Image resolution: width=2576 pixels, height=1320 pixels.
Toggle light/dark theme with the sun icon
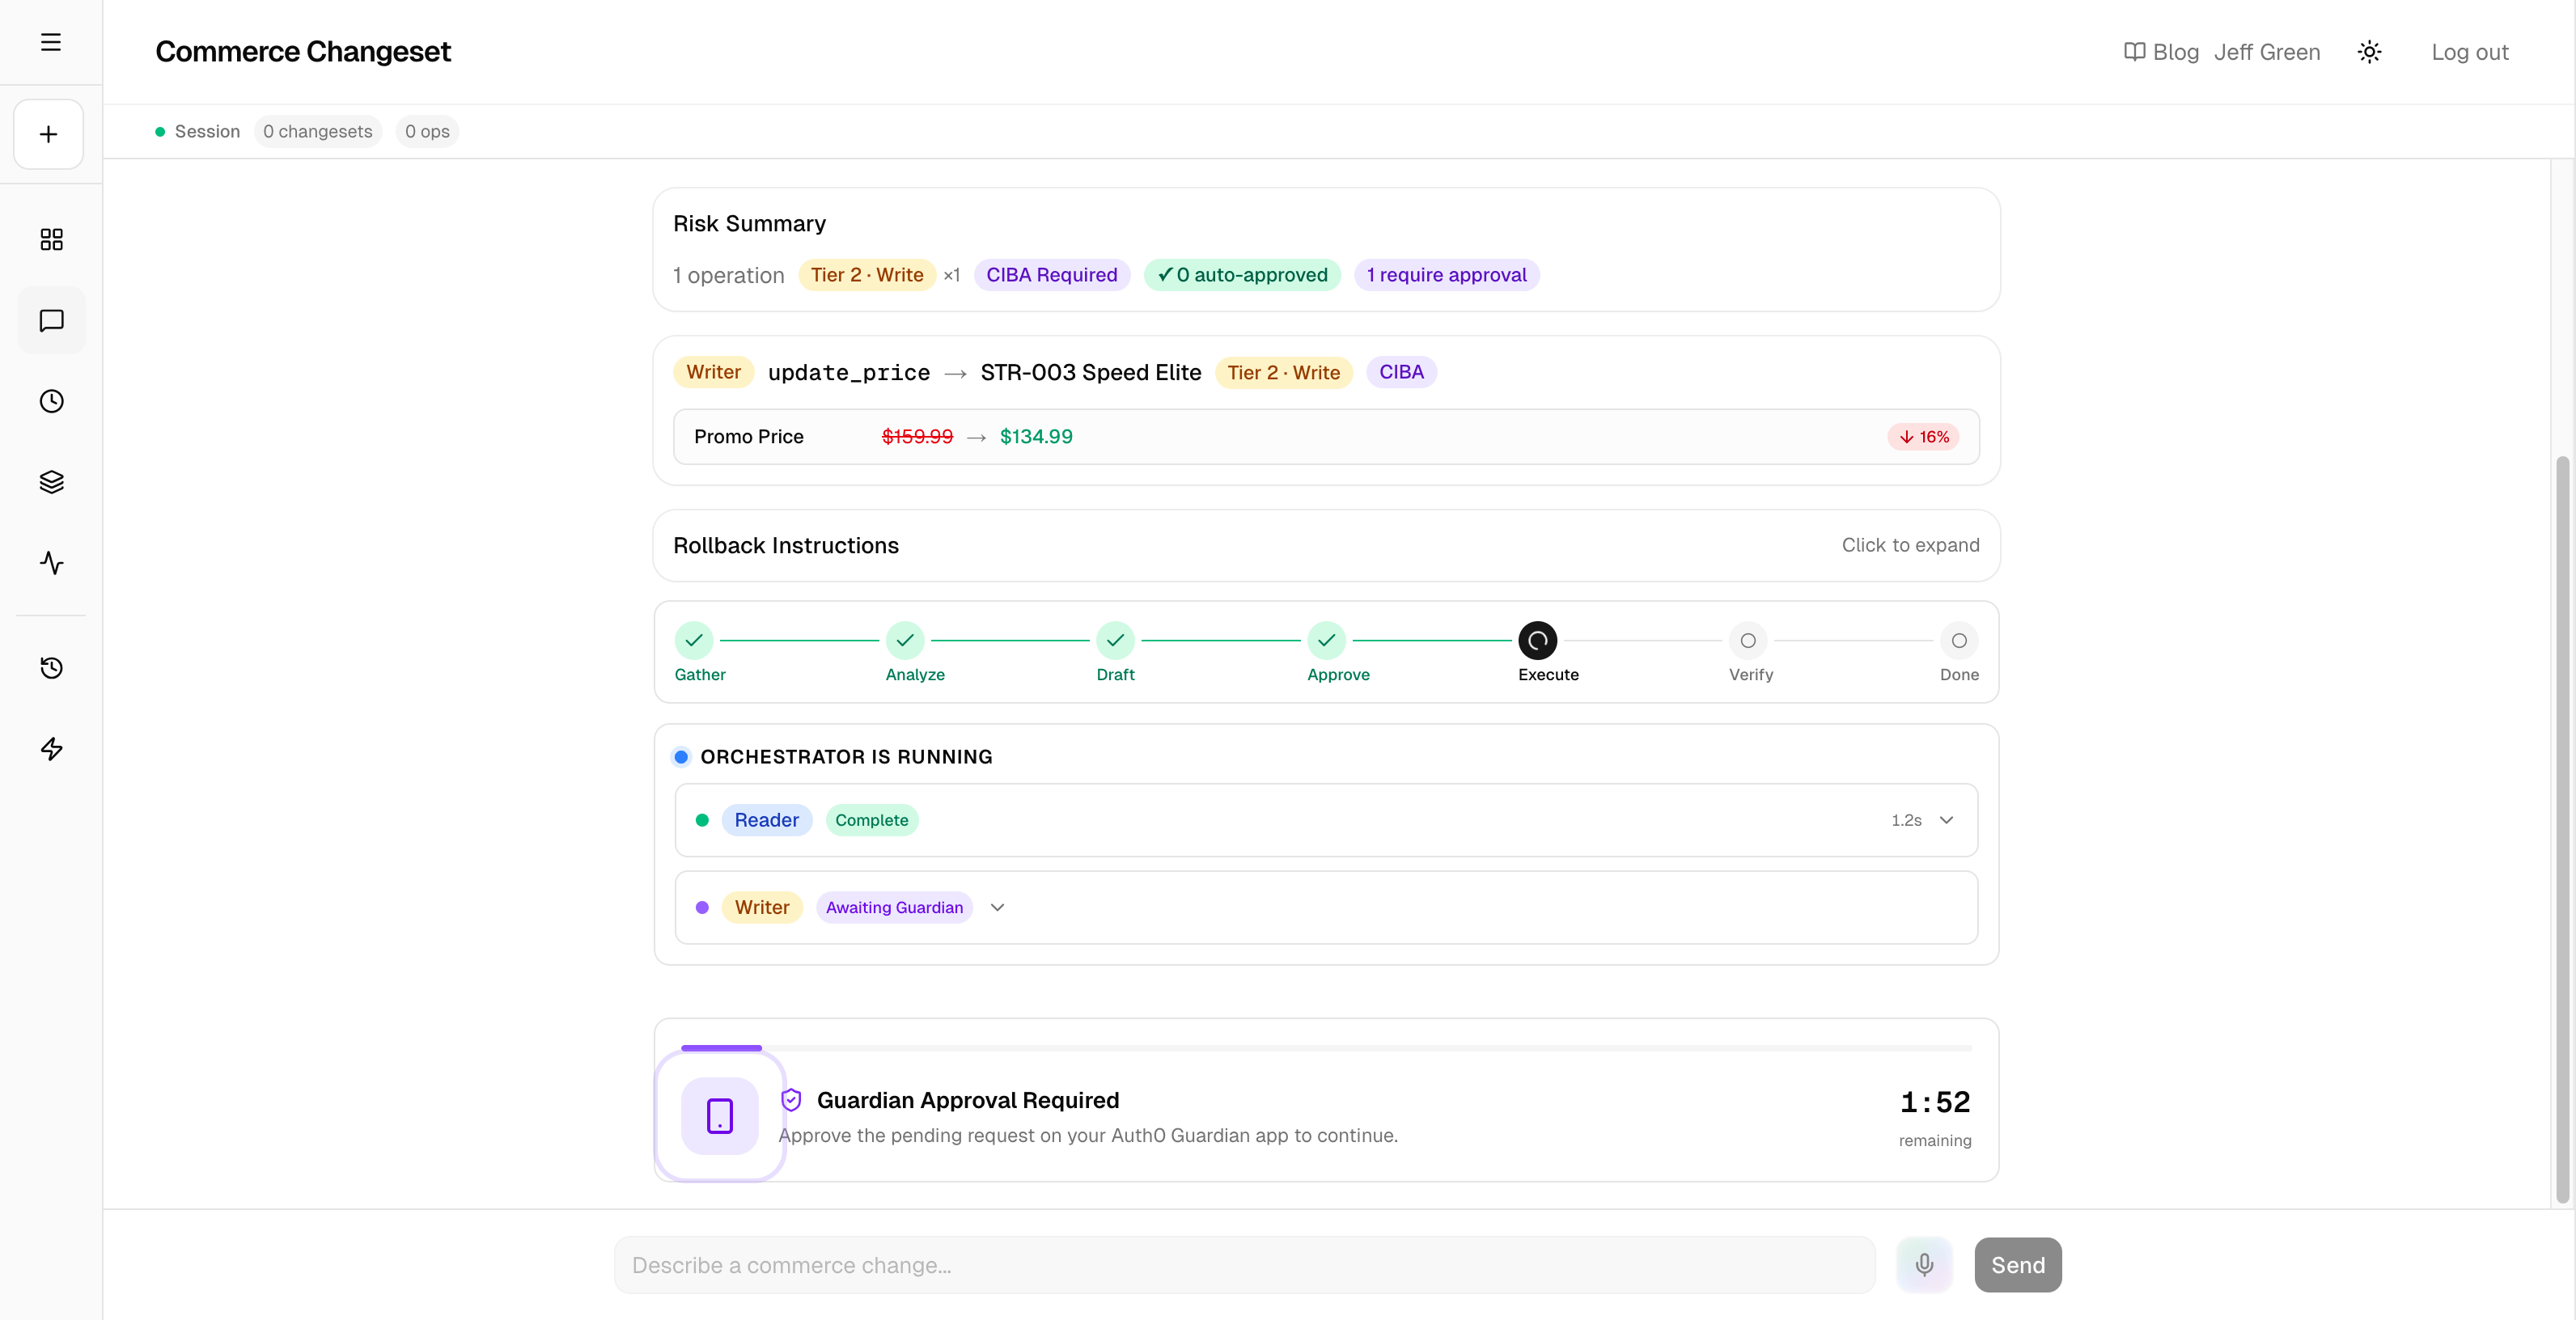[2369, 51]
